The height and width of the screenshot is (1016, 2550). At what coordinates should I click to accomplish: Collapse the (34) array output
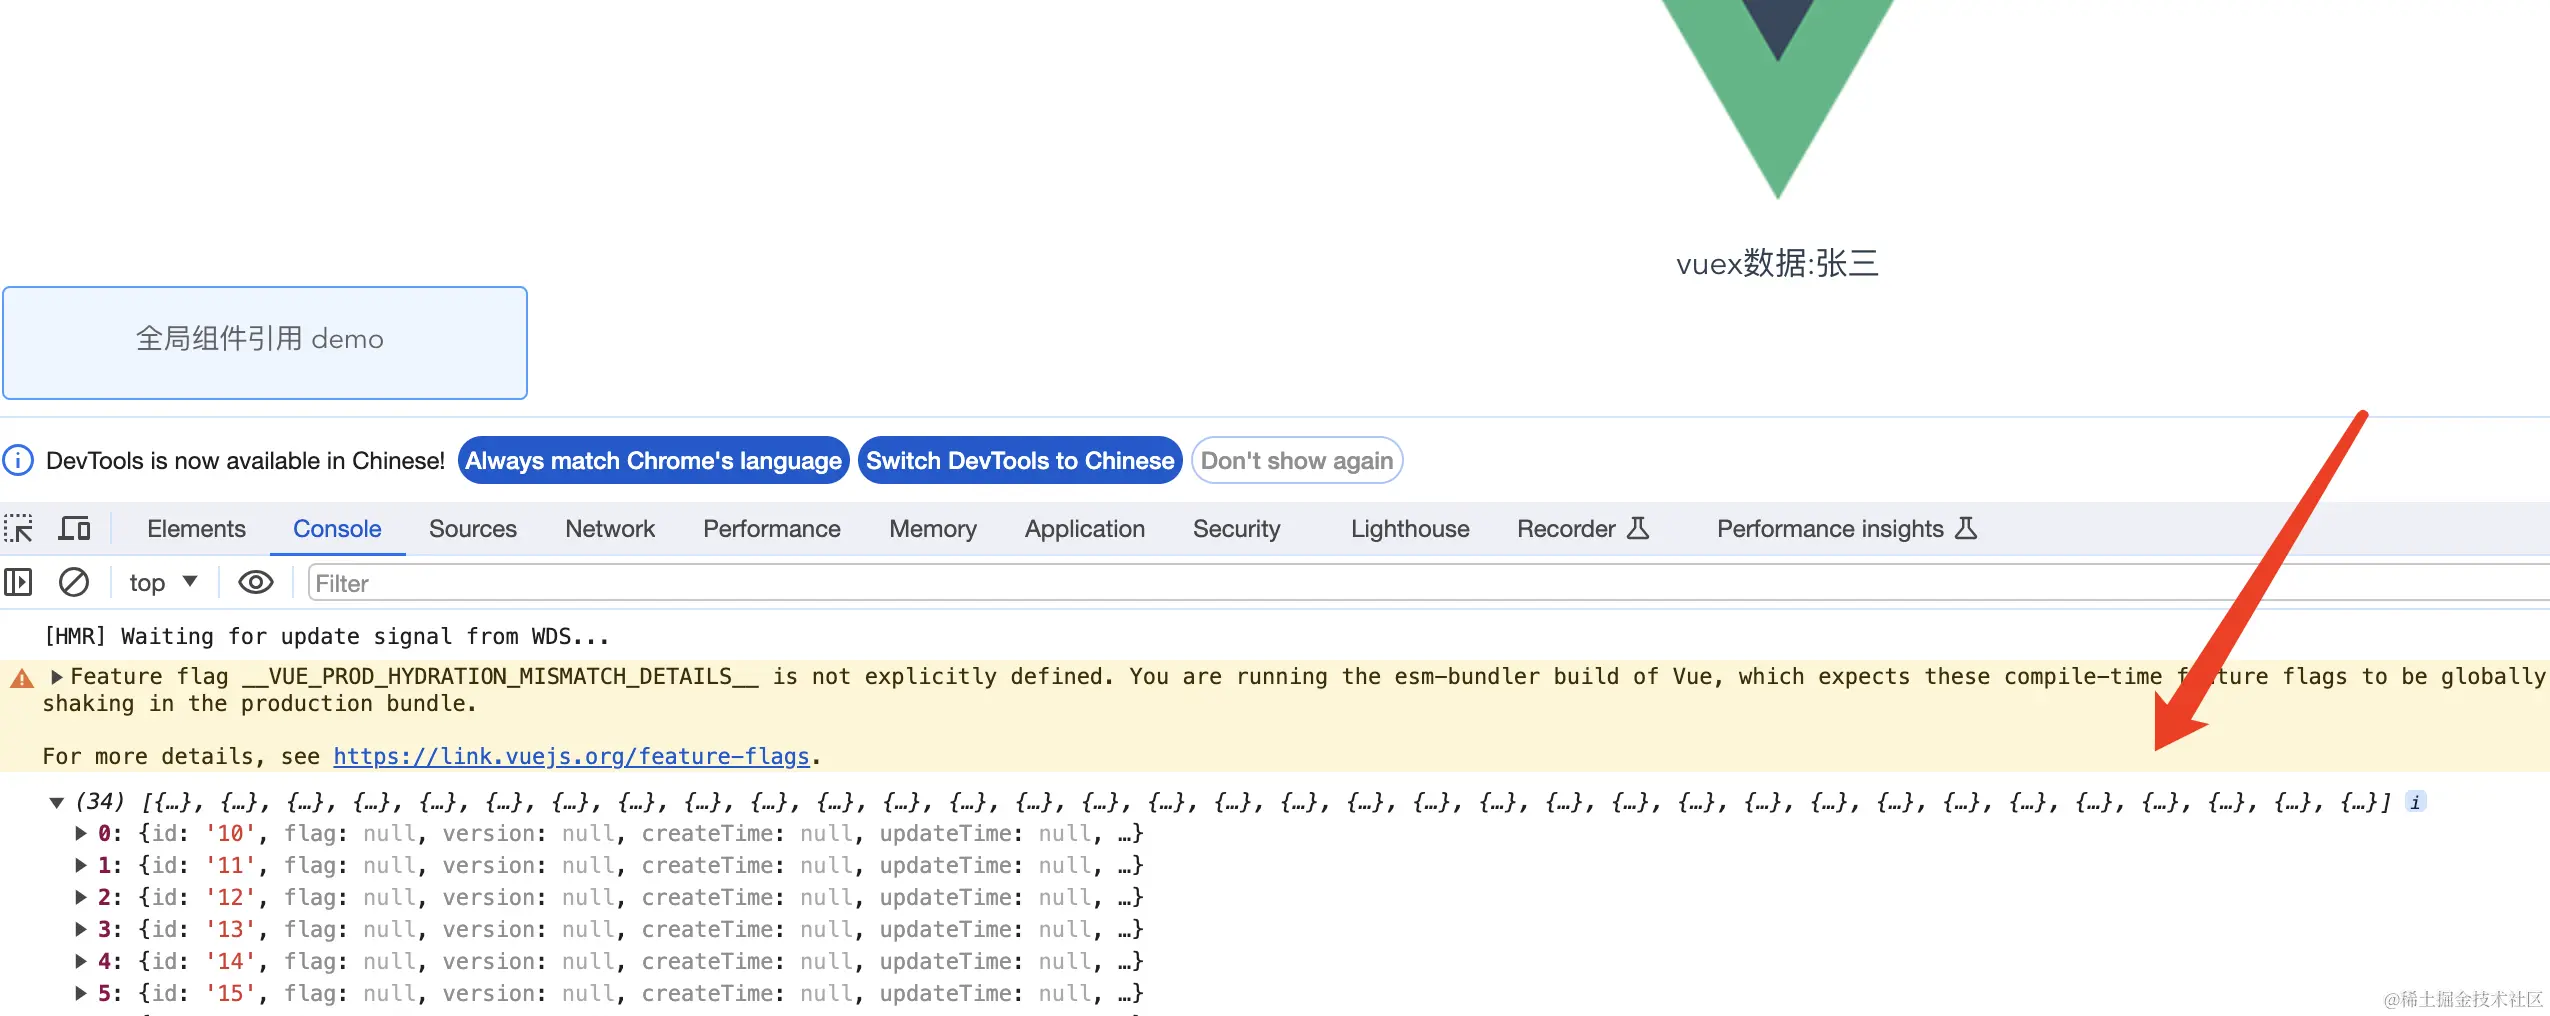[x=57, y=802]
